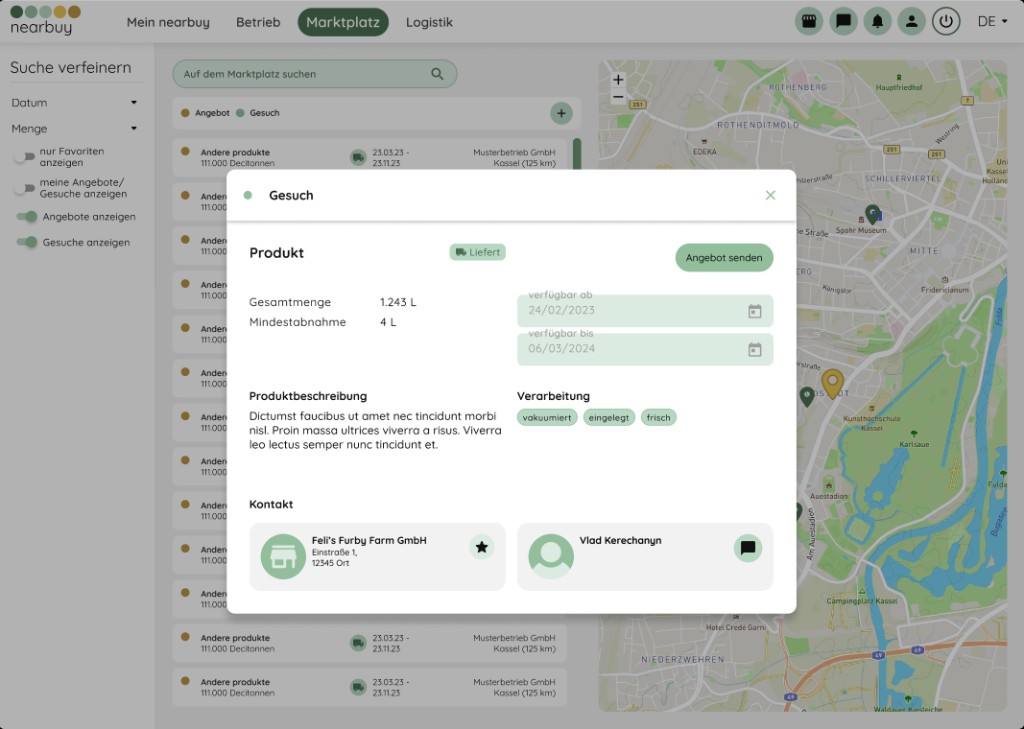Screen dimensions: 1024x729
Task: Click the search magnifier icon
Action: [x=437, y=74]
